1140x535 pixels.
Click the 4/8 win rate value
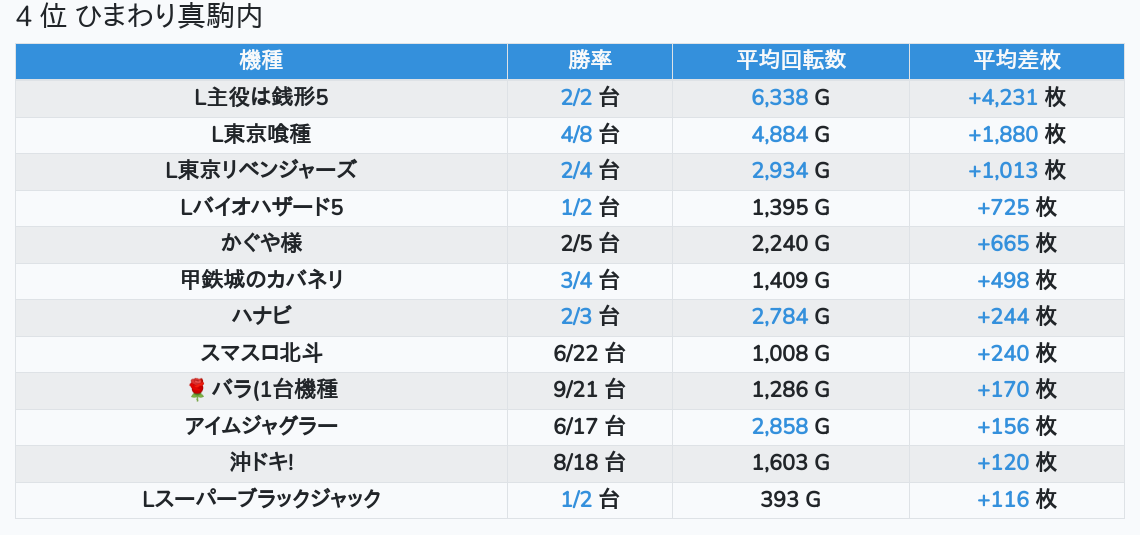click(577, 134)
